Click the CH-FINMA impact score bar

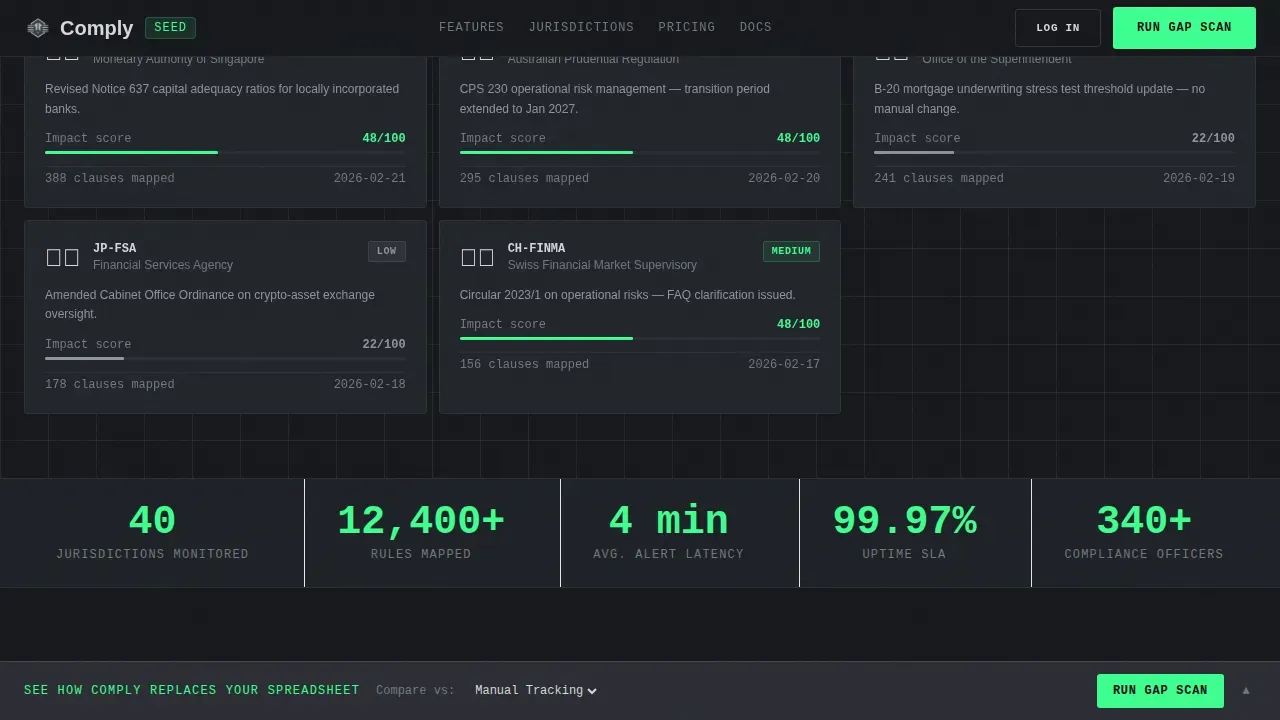[x=640, y=338]
